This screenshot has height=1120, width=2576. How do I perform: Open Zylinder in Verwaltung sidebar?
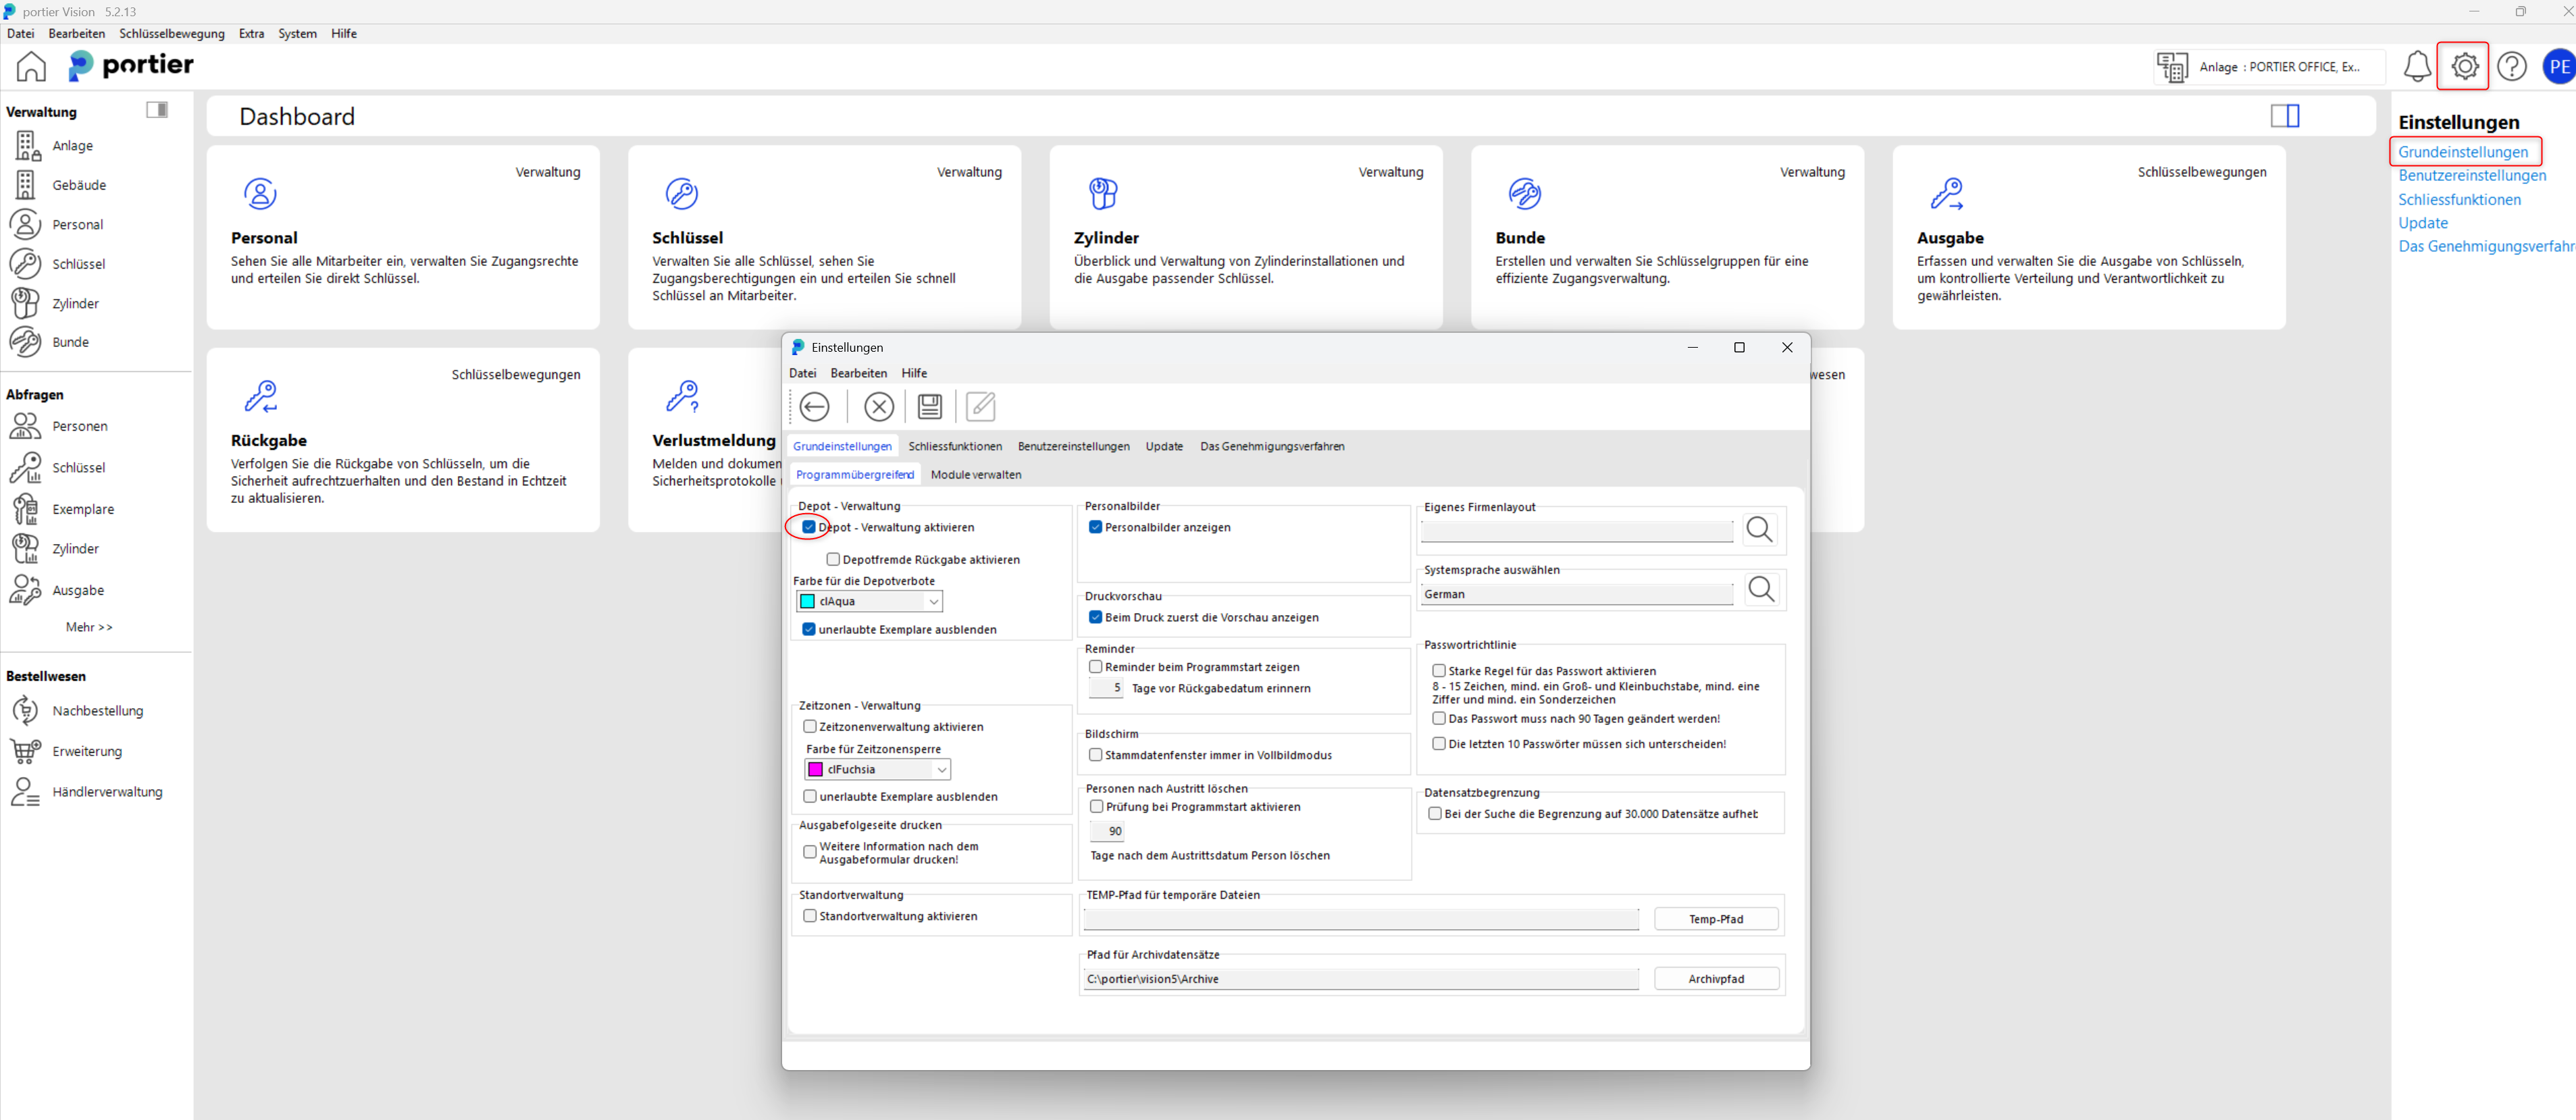pos(75,303)
